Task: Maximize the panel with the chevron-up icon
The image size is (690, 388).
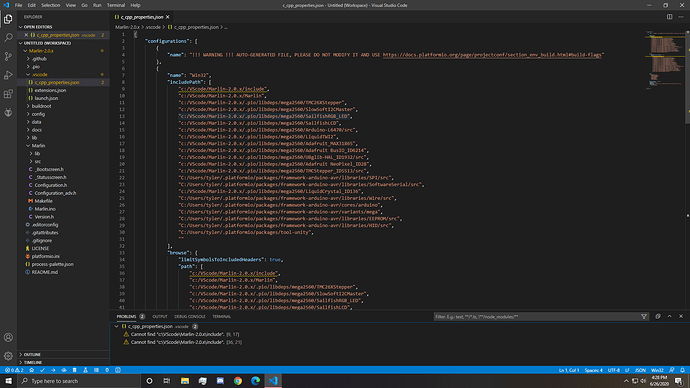Action: click(669, 316)
